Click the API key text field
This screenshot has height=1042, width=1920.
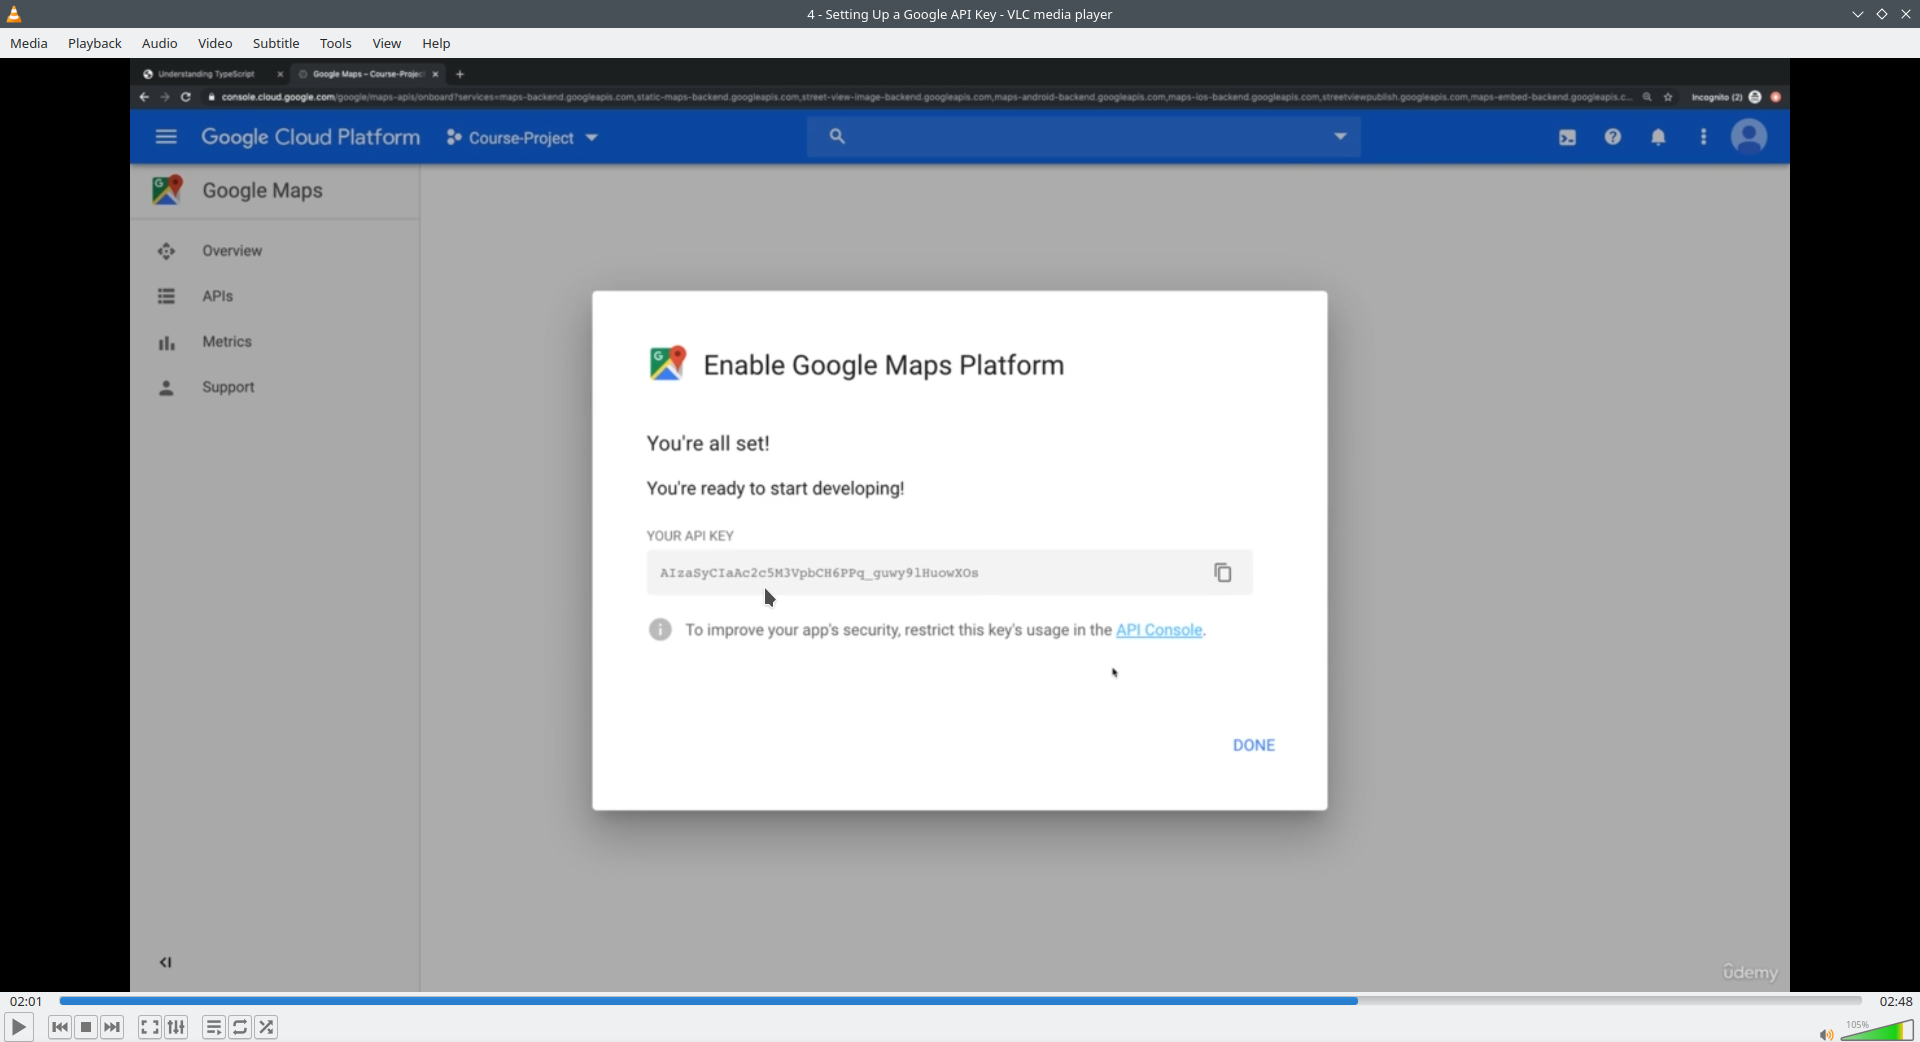[x=949, y=573]
